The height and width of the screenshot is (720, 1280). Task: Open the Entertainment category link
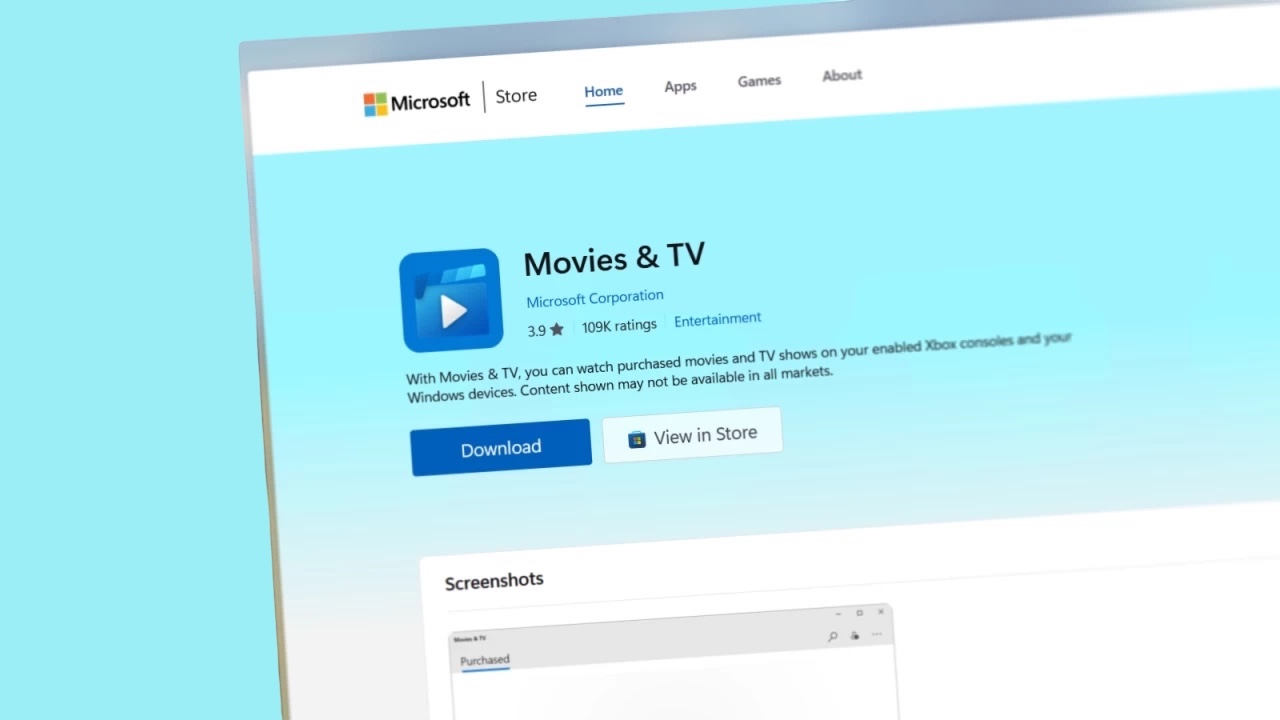pos(717,320)
